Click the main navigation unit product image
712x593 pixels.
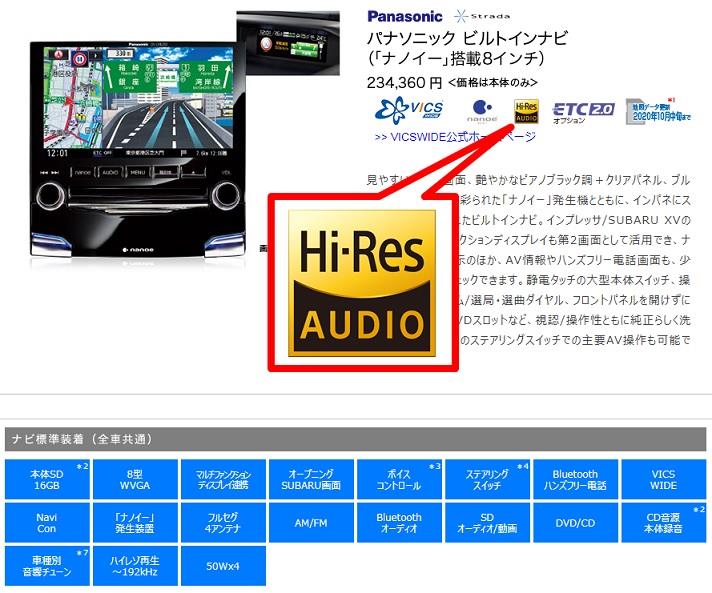click(x=138, y=149)
